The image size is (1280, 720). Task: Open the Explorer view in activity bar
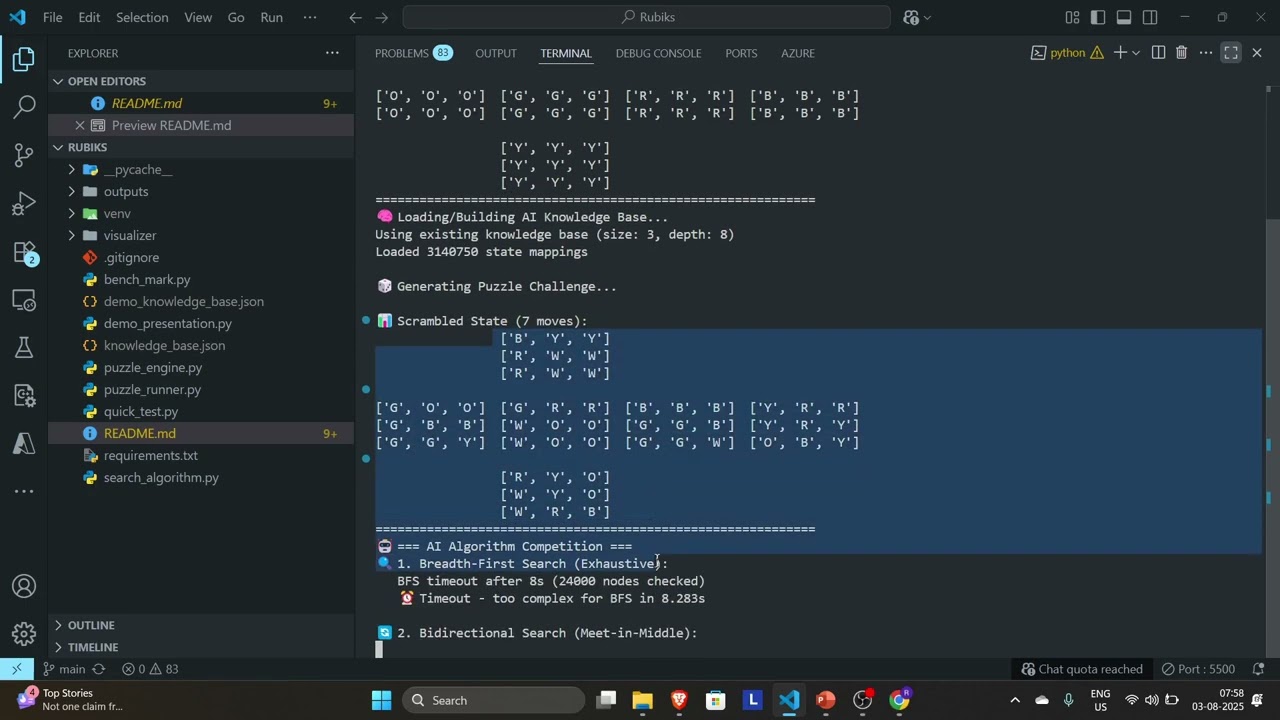click(24, 60)
